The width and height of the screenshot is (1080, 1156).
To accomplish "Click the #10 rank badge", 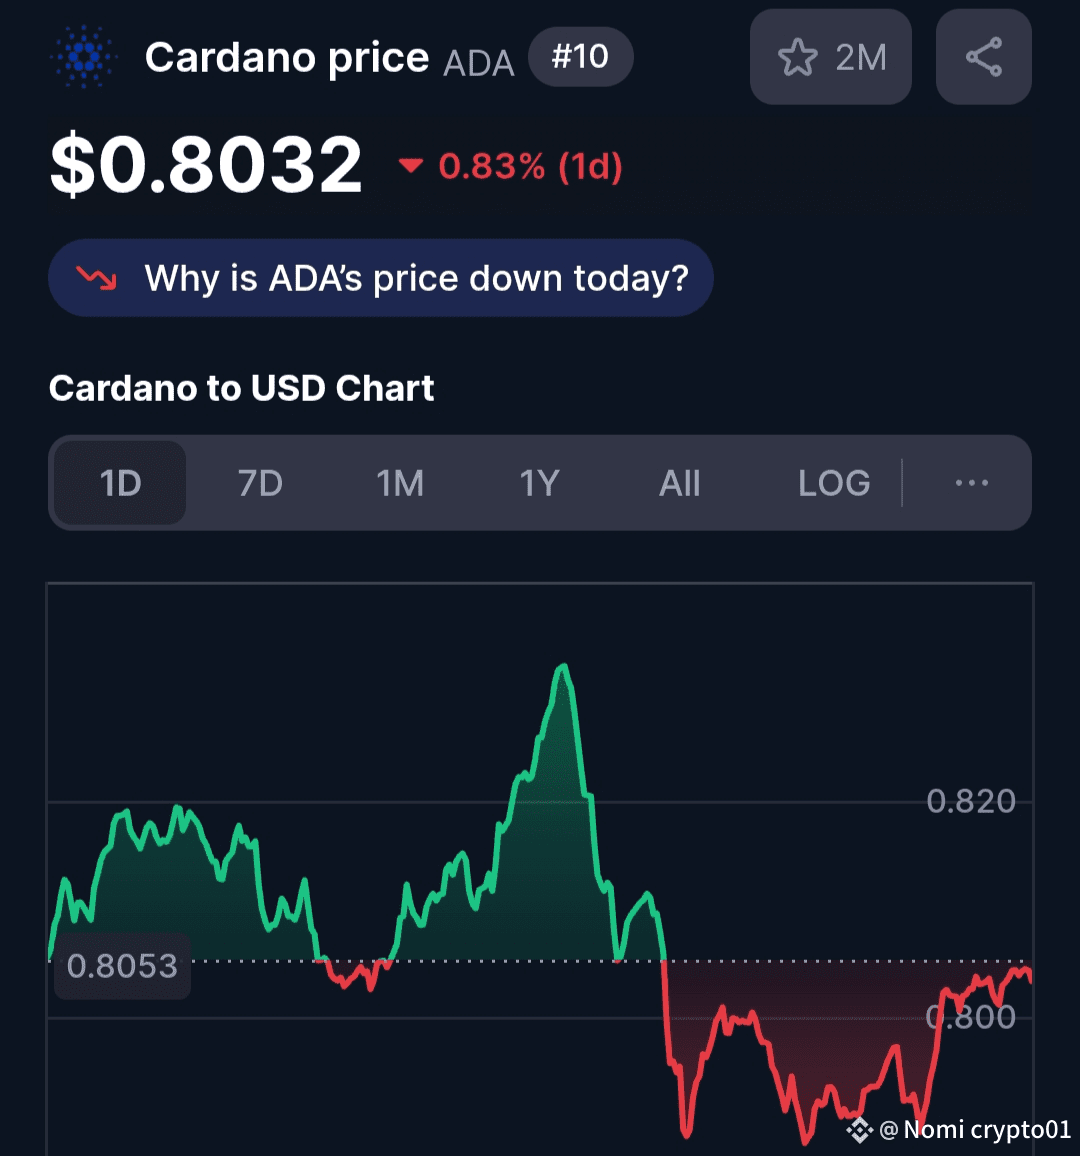I will click(x=580, y=57).
